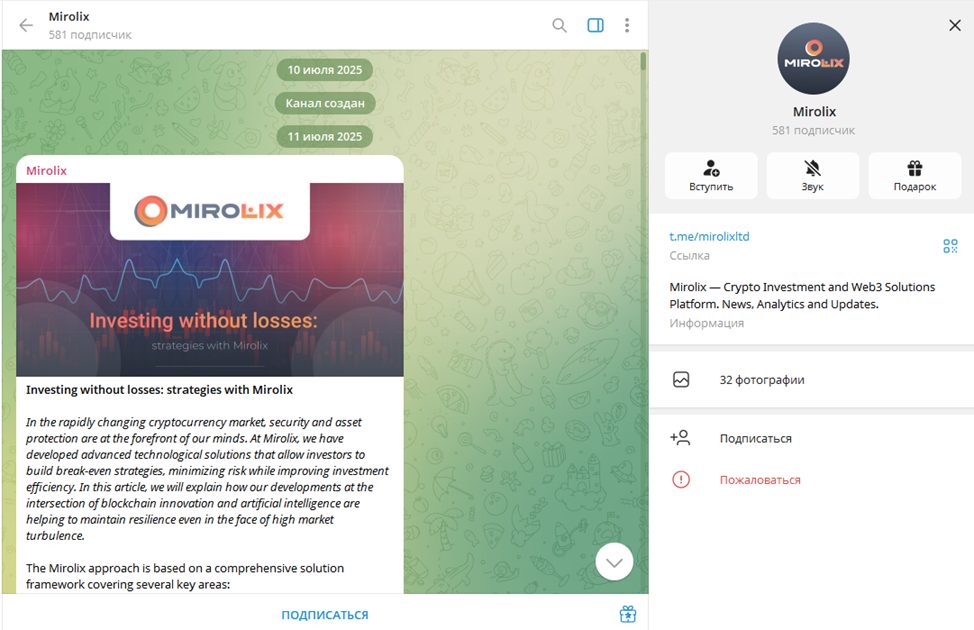Toggle the info side panel icon
The height and width of the screenshot is (630, 974).
595,25
